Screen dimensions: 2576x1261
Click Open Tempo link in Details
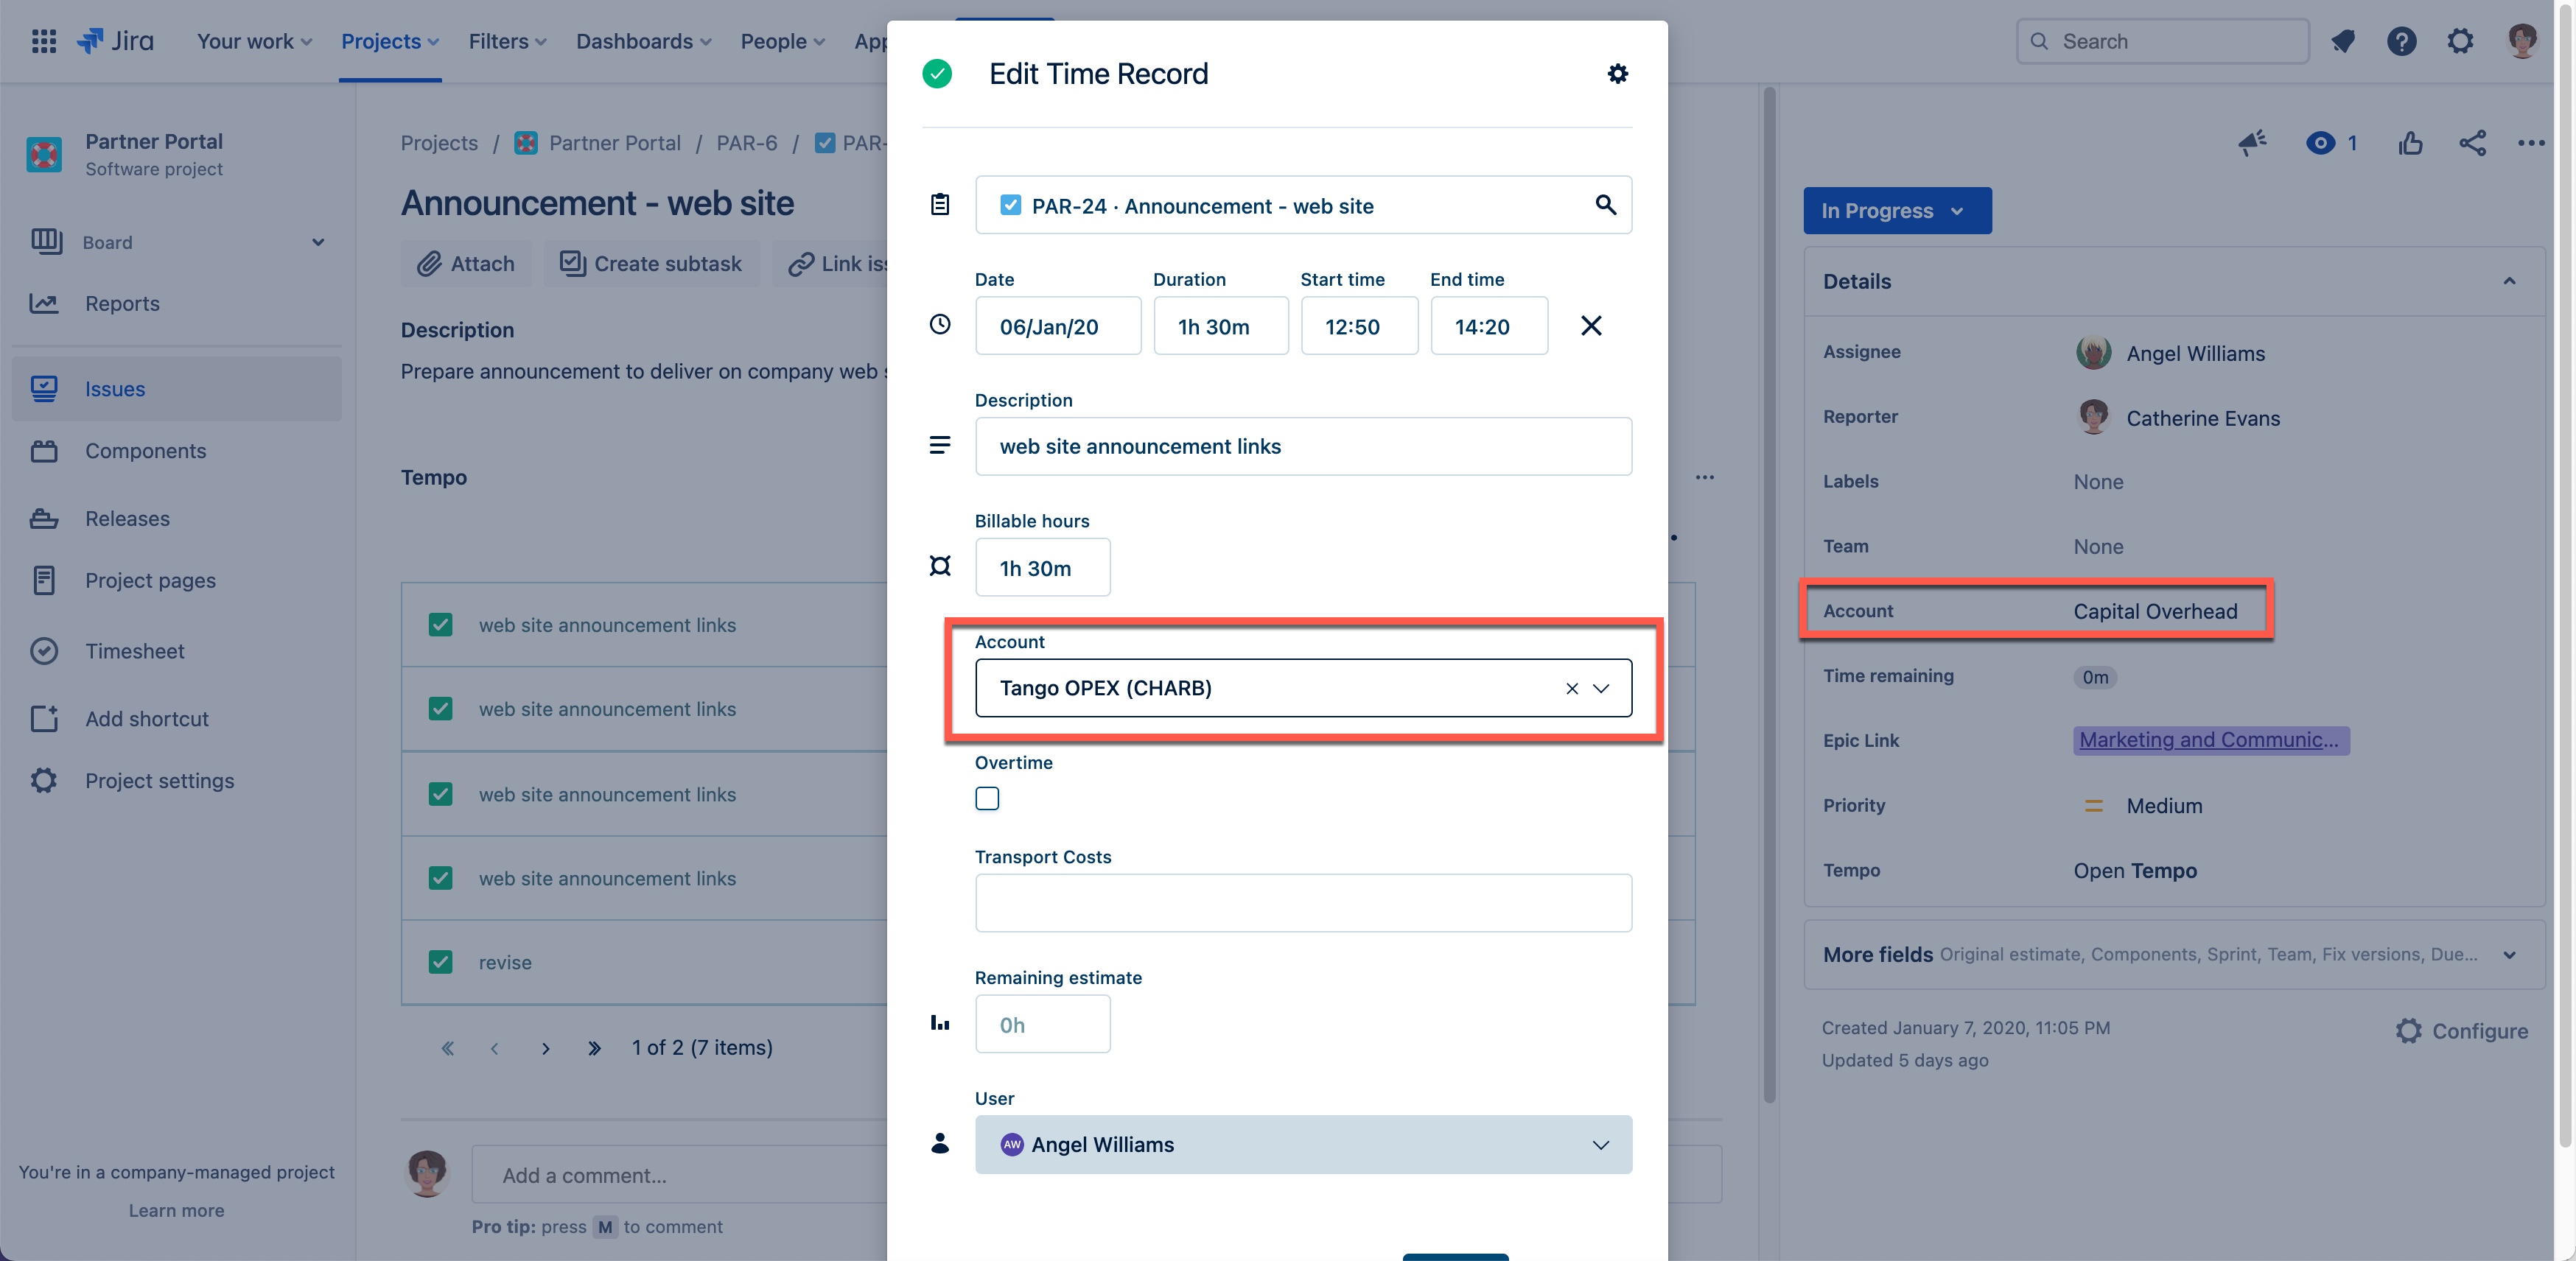(x=2135, y=870)
